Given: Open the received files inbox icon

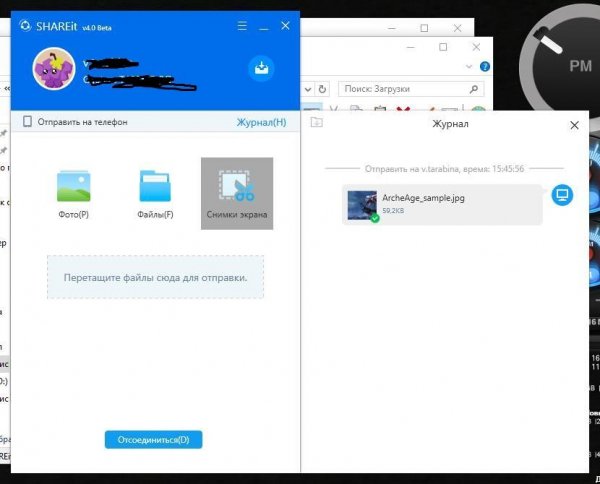Looking at the screenshot, I should (x=261, y=68).
